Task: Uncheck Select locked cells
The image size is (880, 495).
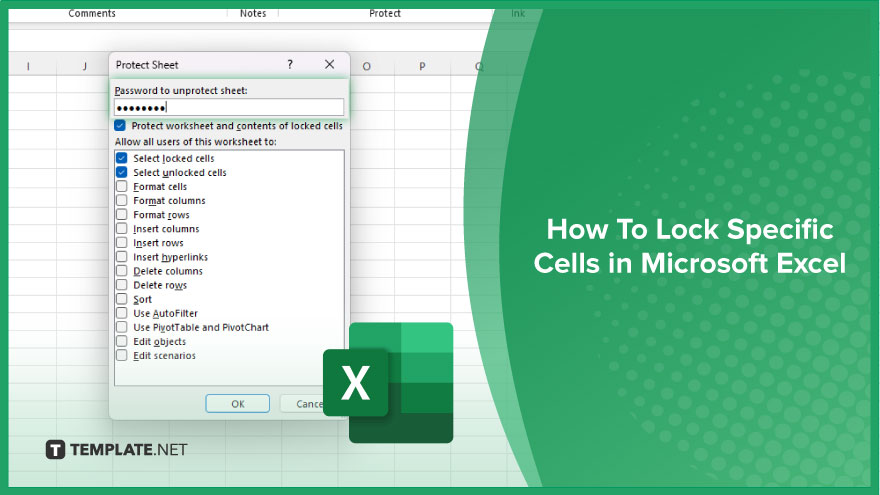Action: click(122, 158)
